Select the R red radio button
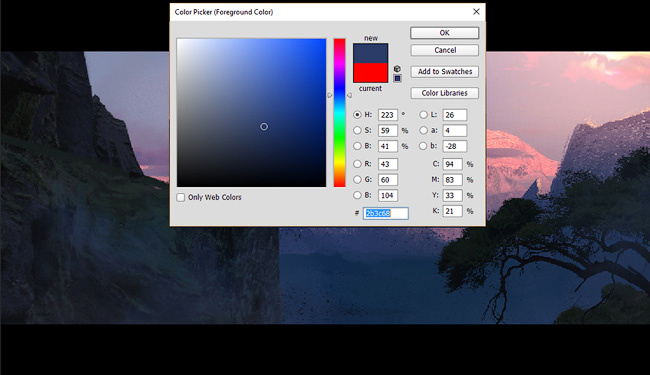This screenshot has height=375, width=650. pos(357,164)
